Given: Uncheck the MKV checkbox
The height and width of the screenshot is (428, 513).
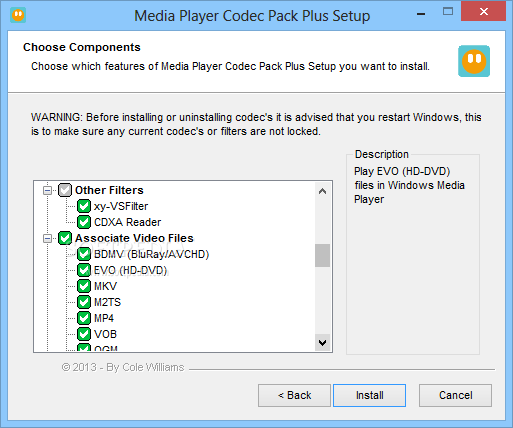Looking at the screenshot, I should click(84, 286).
